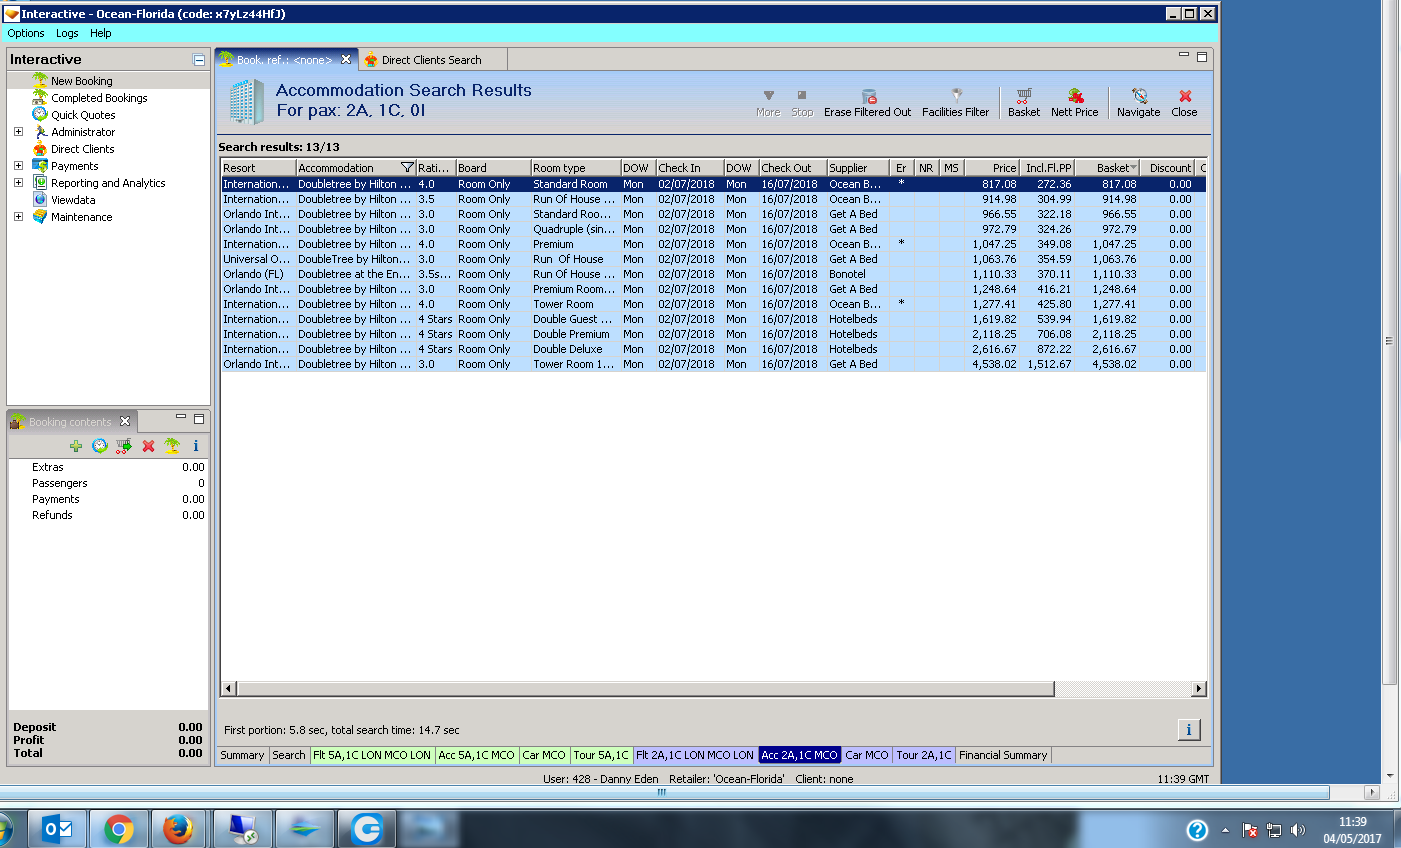The height and width of the screenshot is (848, 1401).
Task: Select the row priced 4,538.02
Action: click(x=713, y=364)
